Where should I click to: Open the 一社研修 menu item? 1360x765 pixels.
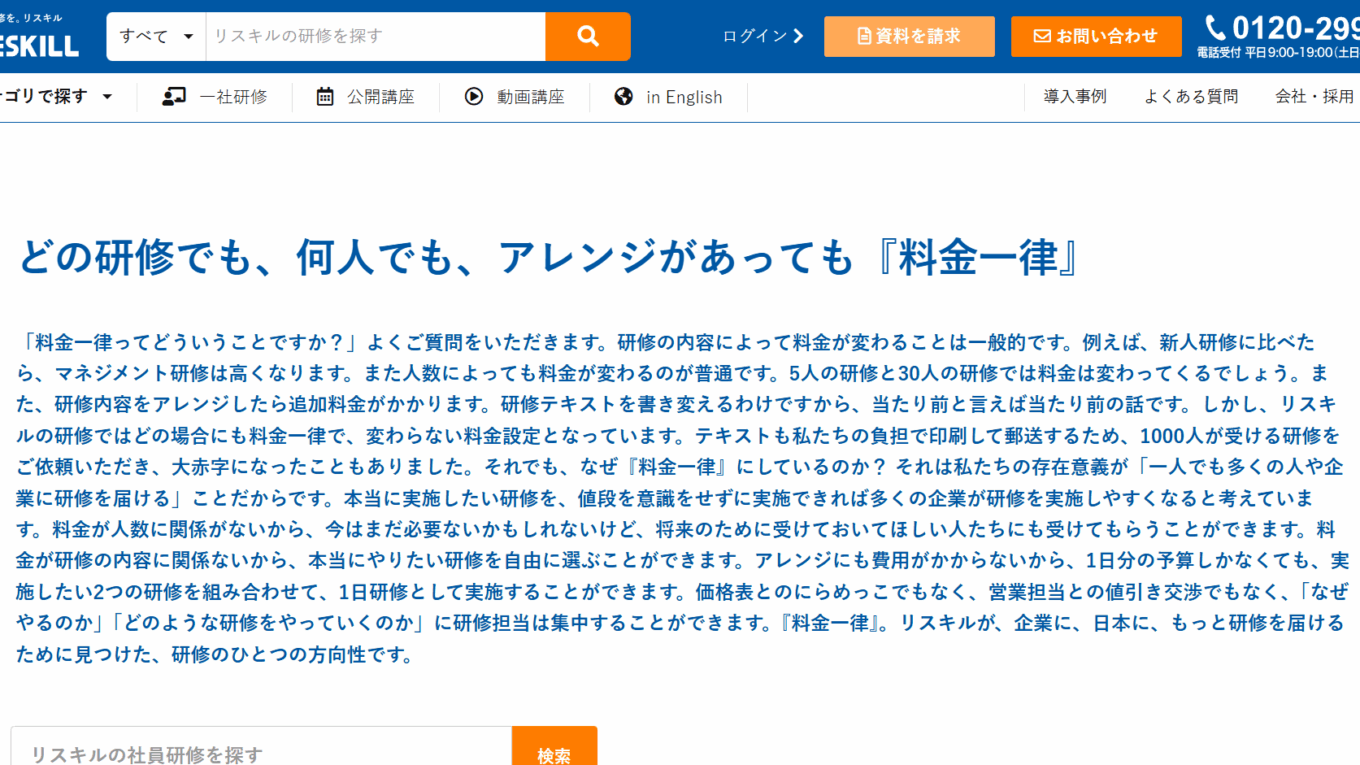pyautogui.click(x=215, y=97)
